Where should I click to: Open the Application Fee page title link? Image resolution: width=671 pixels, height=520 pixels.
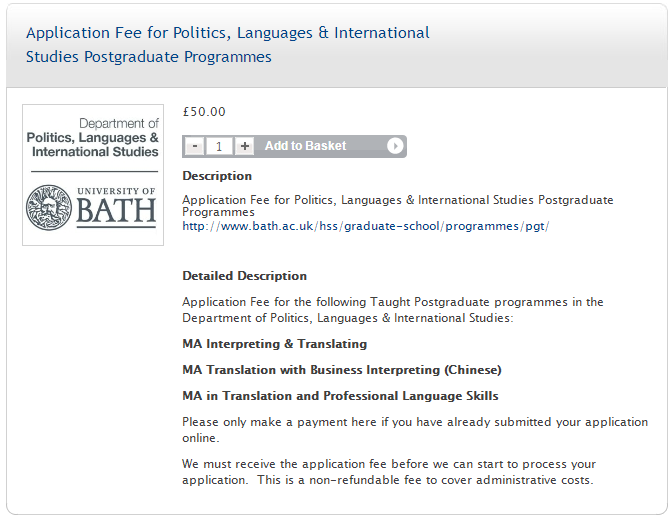pos(228,45)
